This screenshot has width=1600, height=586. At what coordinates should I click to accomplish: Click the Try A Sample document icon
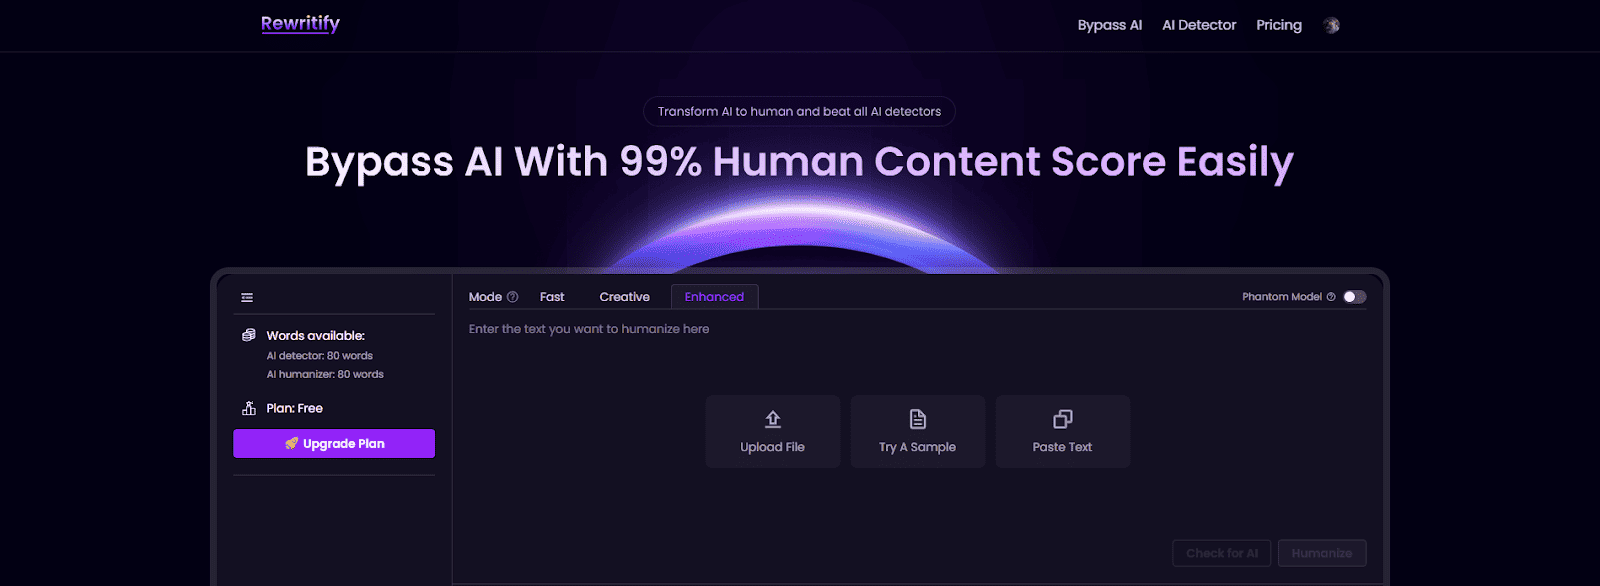[917, 419]
